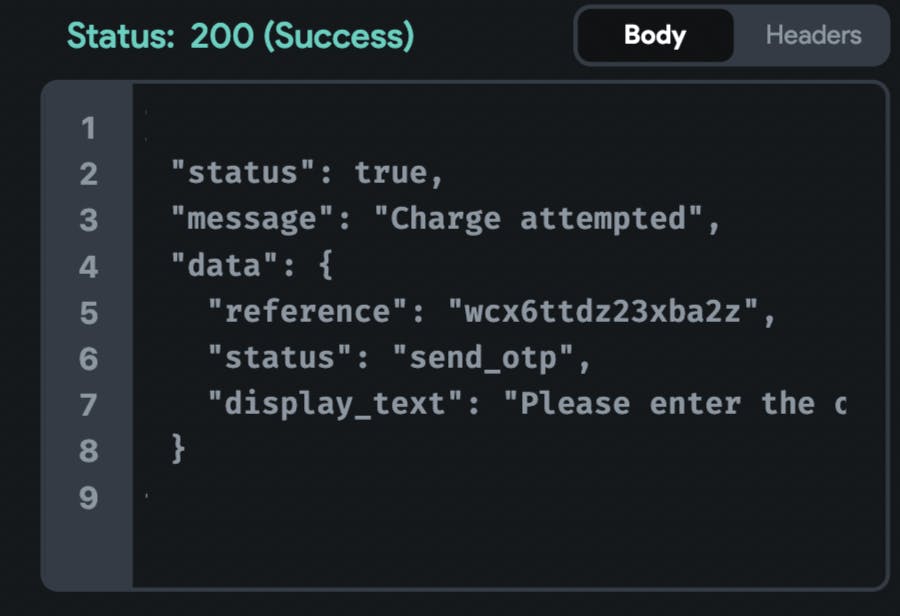Click line number 6 in gutter
This screenshot has width=900, height=616.
[88, 359]
